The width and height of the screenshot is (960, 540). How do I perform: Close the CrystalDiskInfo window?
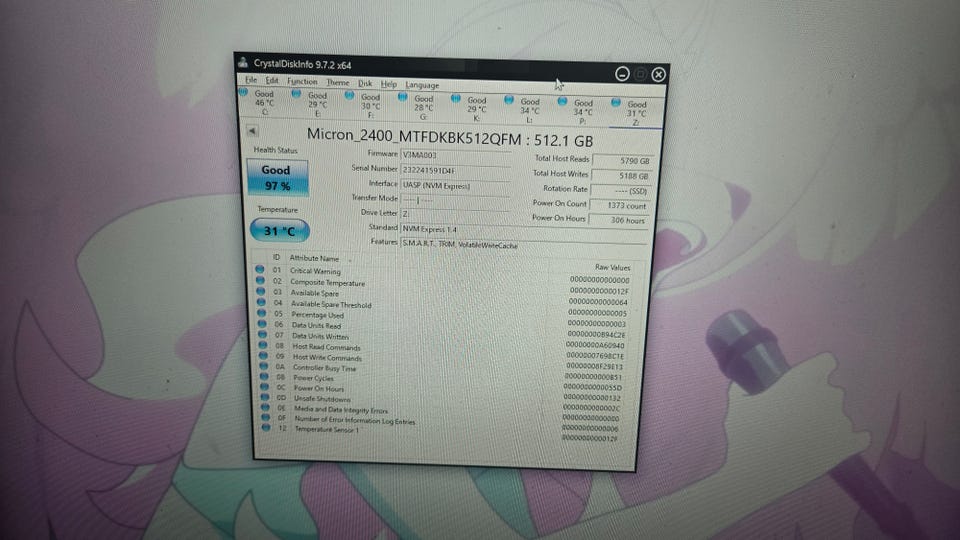tap(658, 75)
